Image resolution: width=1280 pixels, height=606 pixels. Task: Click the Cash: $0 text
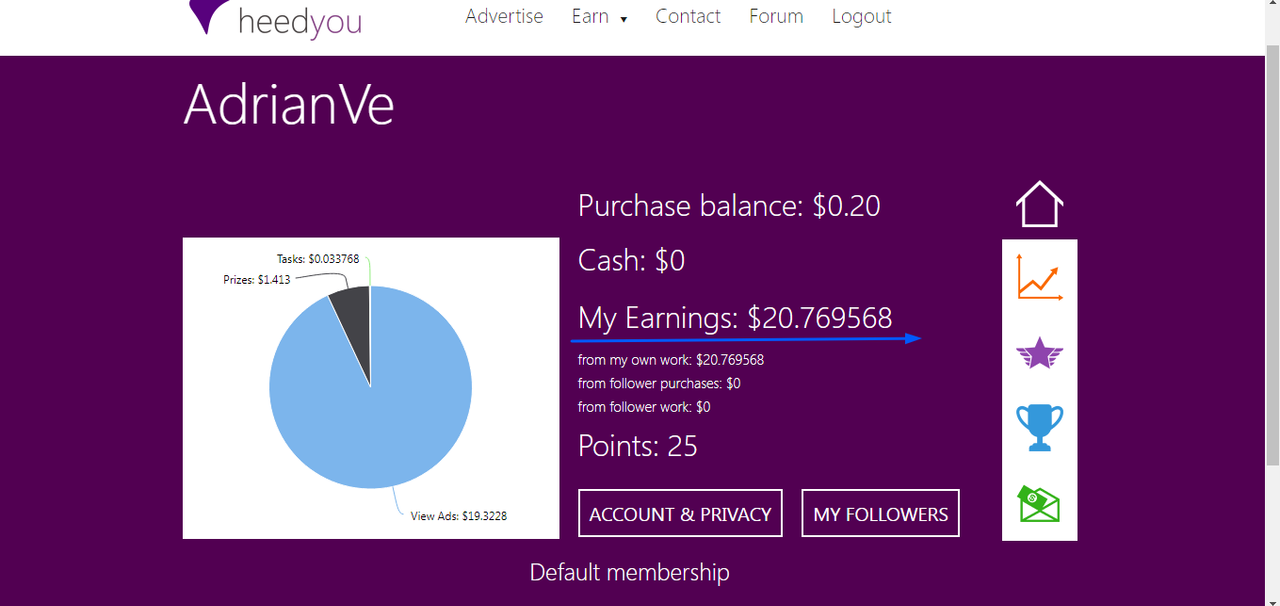click(631, 261)
